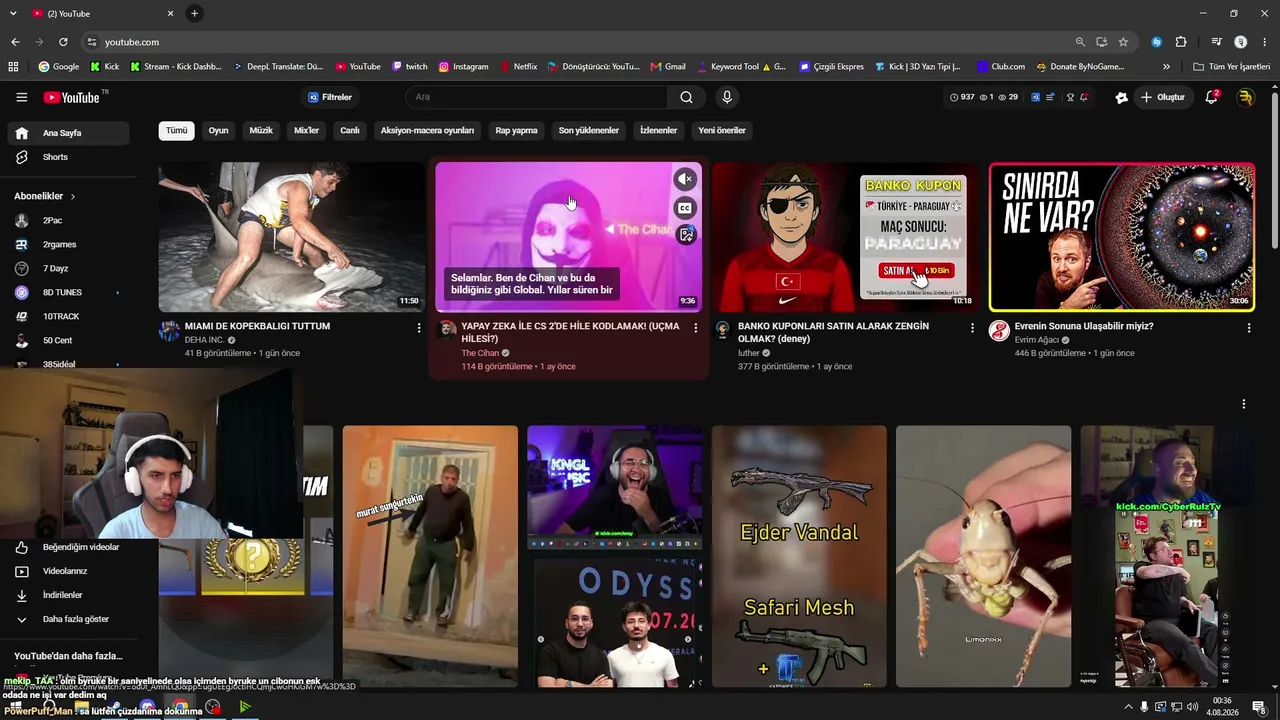The width and height of the screenshot is (1280, 720).
Task: Bookmark this page with the star icon
Action: click(1123, 42)
